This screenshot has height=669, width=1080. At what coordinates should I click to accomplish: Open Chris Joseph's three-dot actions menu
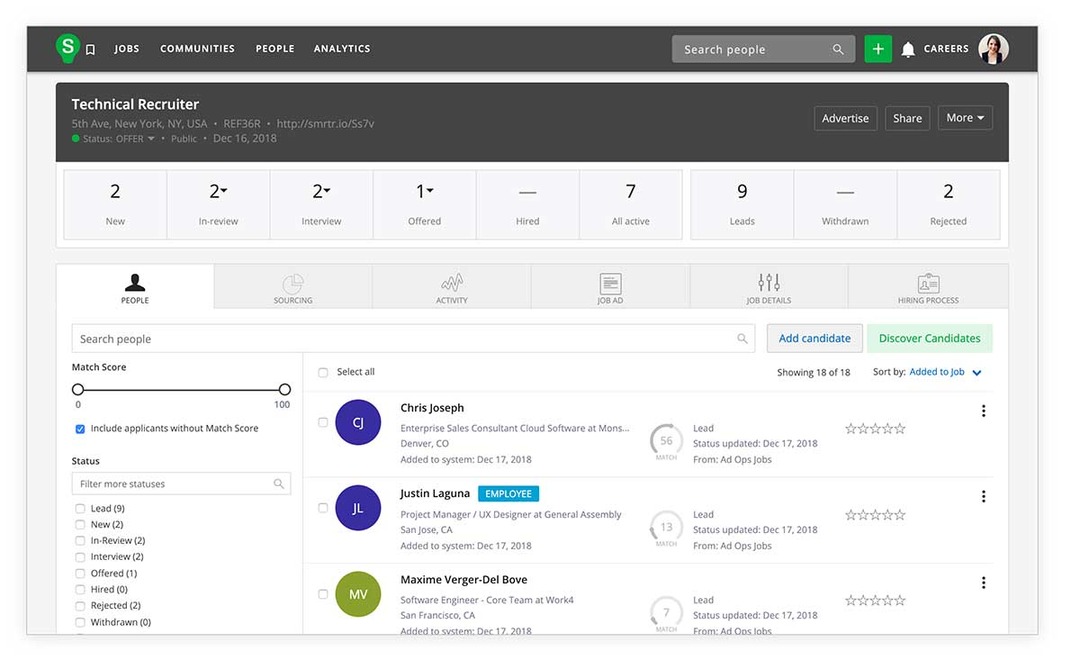pyautogui.click(x=983, y=410)
